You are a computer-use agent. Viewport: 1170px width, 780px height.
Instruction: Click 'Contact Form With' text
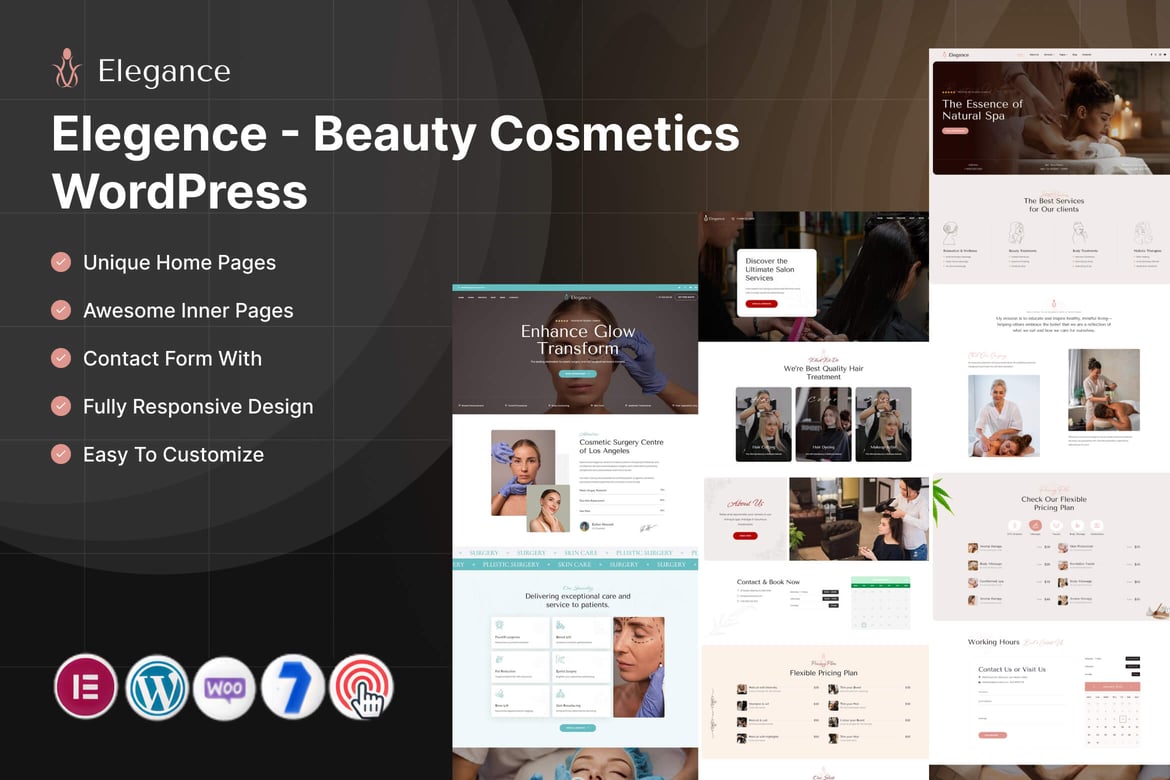tap(172, 358)
